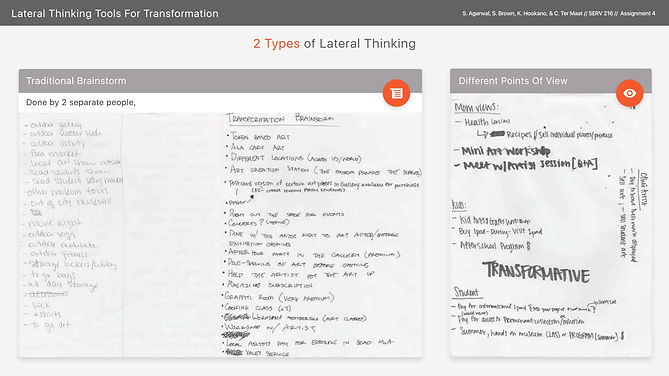Open the 'Transformative' points of view sketch image
The height and width of the screenshot is (376, 669).
click(550, 225)
